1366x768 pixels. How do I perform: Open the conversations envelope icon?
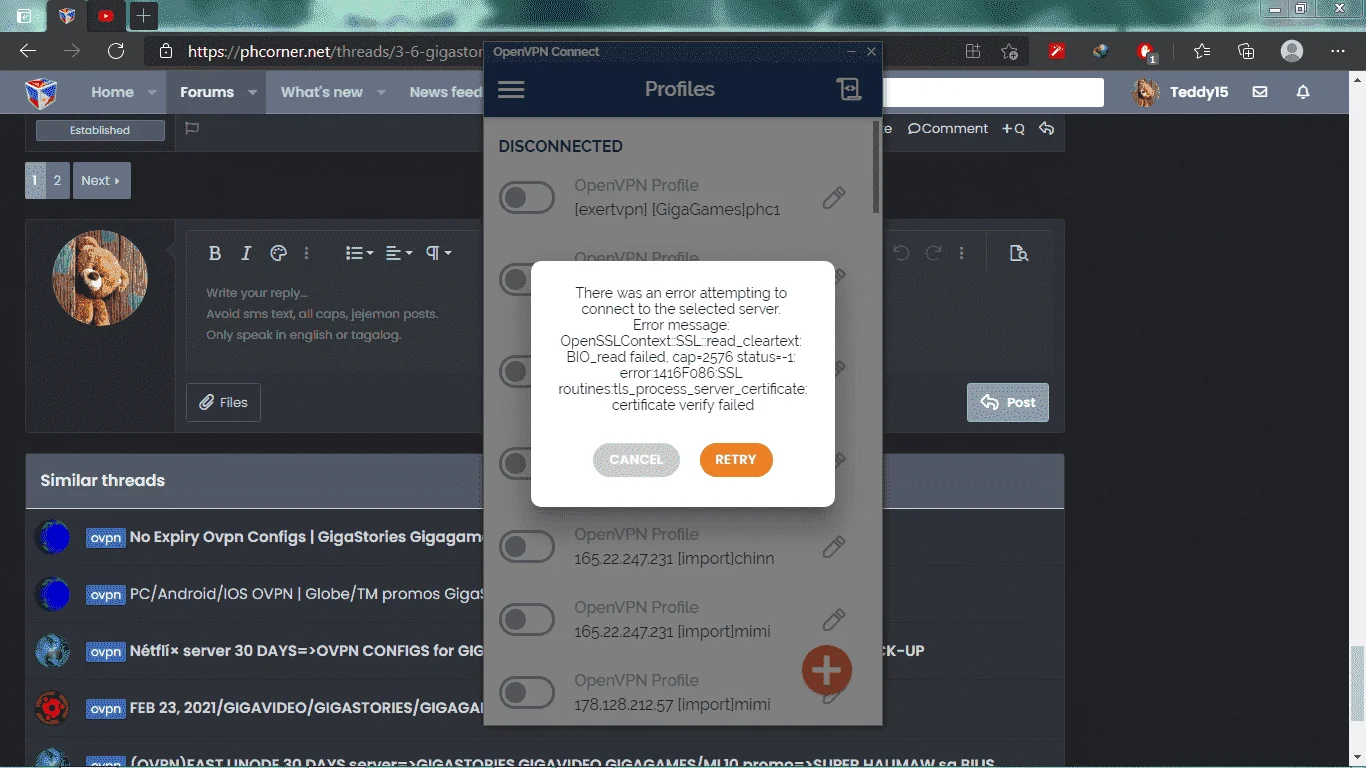[x=1260, y=92]
